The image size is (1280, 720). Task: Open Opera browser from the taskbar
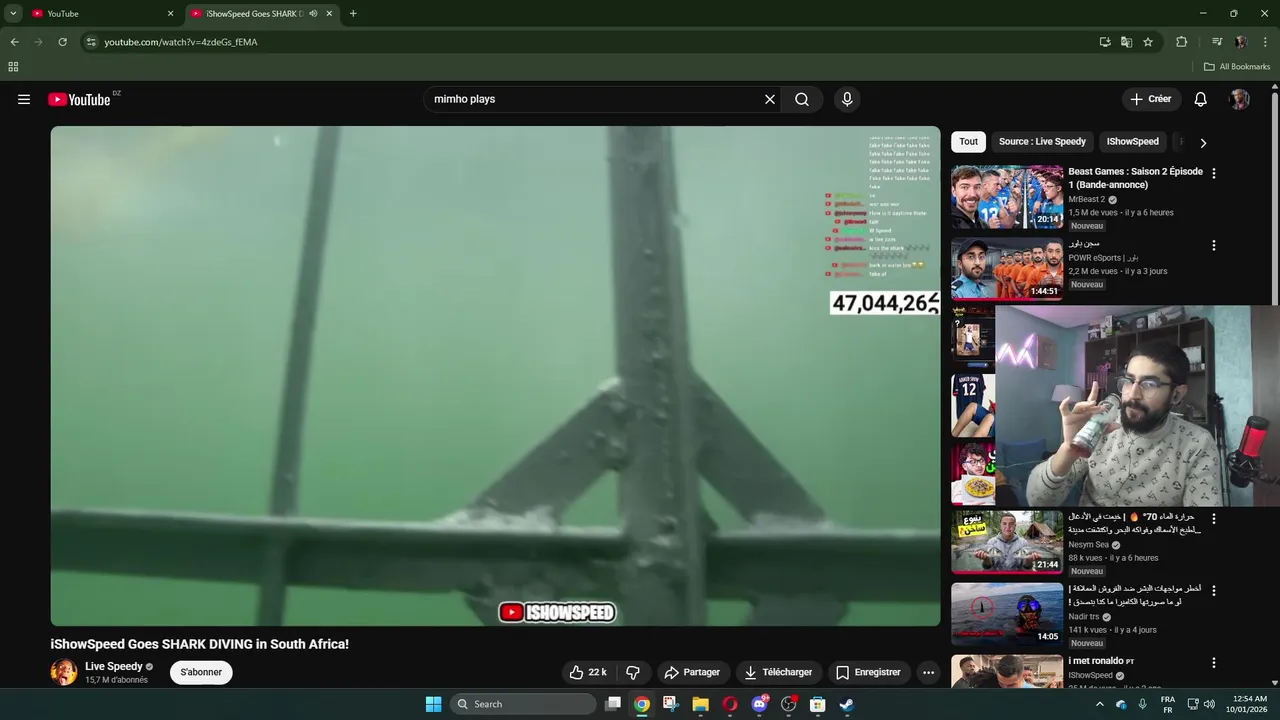pyautogui.click(x=730, y=704)
